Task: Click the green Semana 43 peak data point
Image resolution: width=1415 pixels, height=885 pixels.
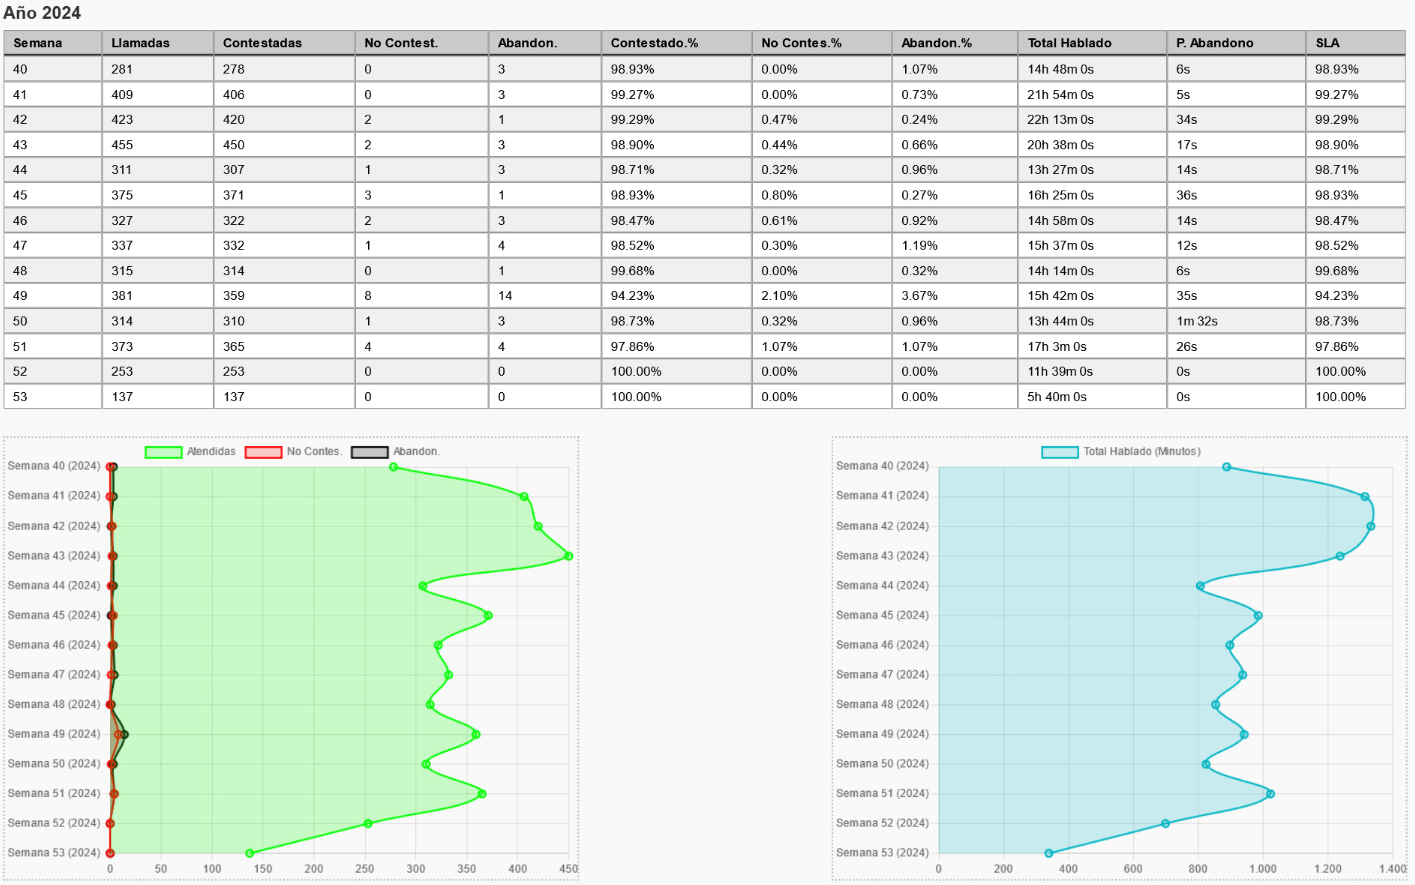Action: 569,556
